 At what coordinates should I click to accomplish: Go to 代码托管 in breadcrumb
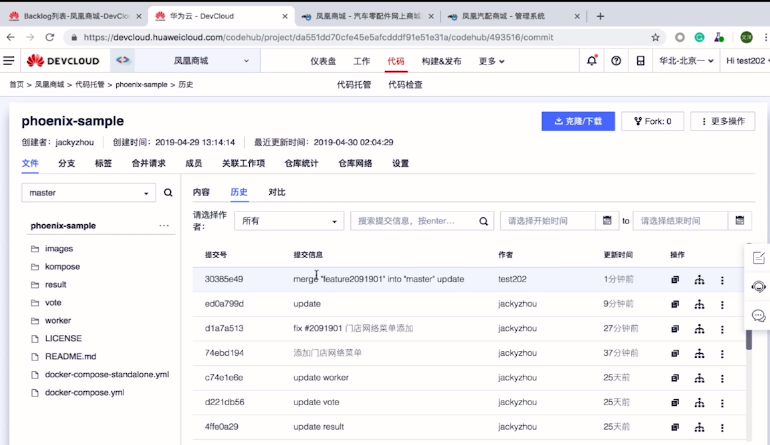(89, 84)
